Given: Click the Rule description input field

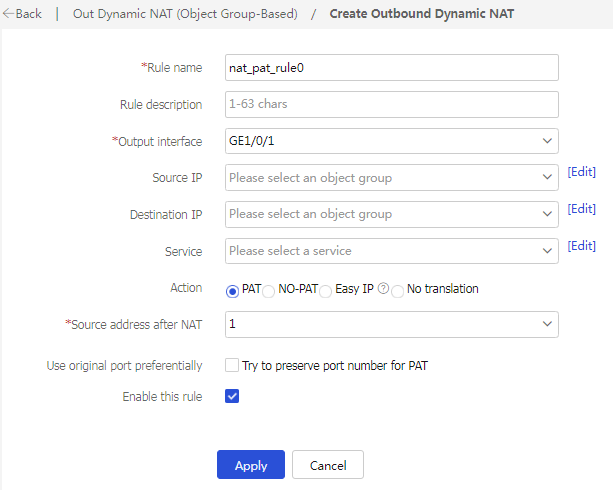Looking at the screenshot, I should tap(391, 104).
